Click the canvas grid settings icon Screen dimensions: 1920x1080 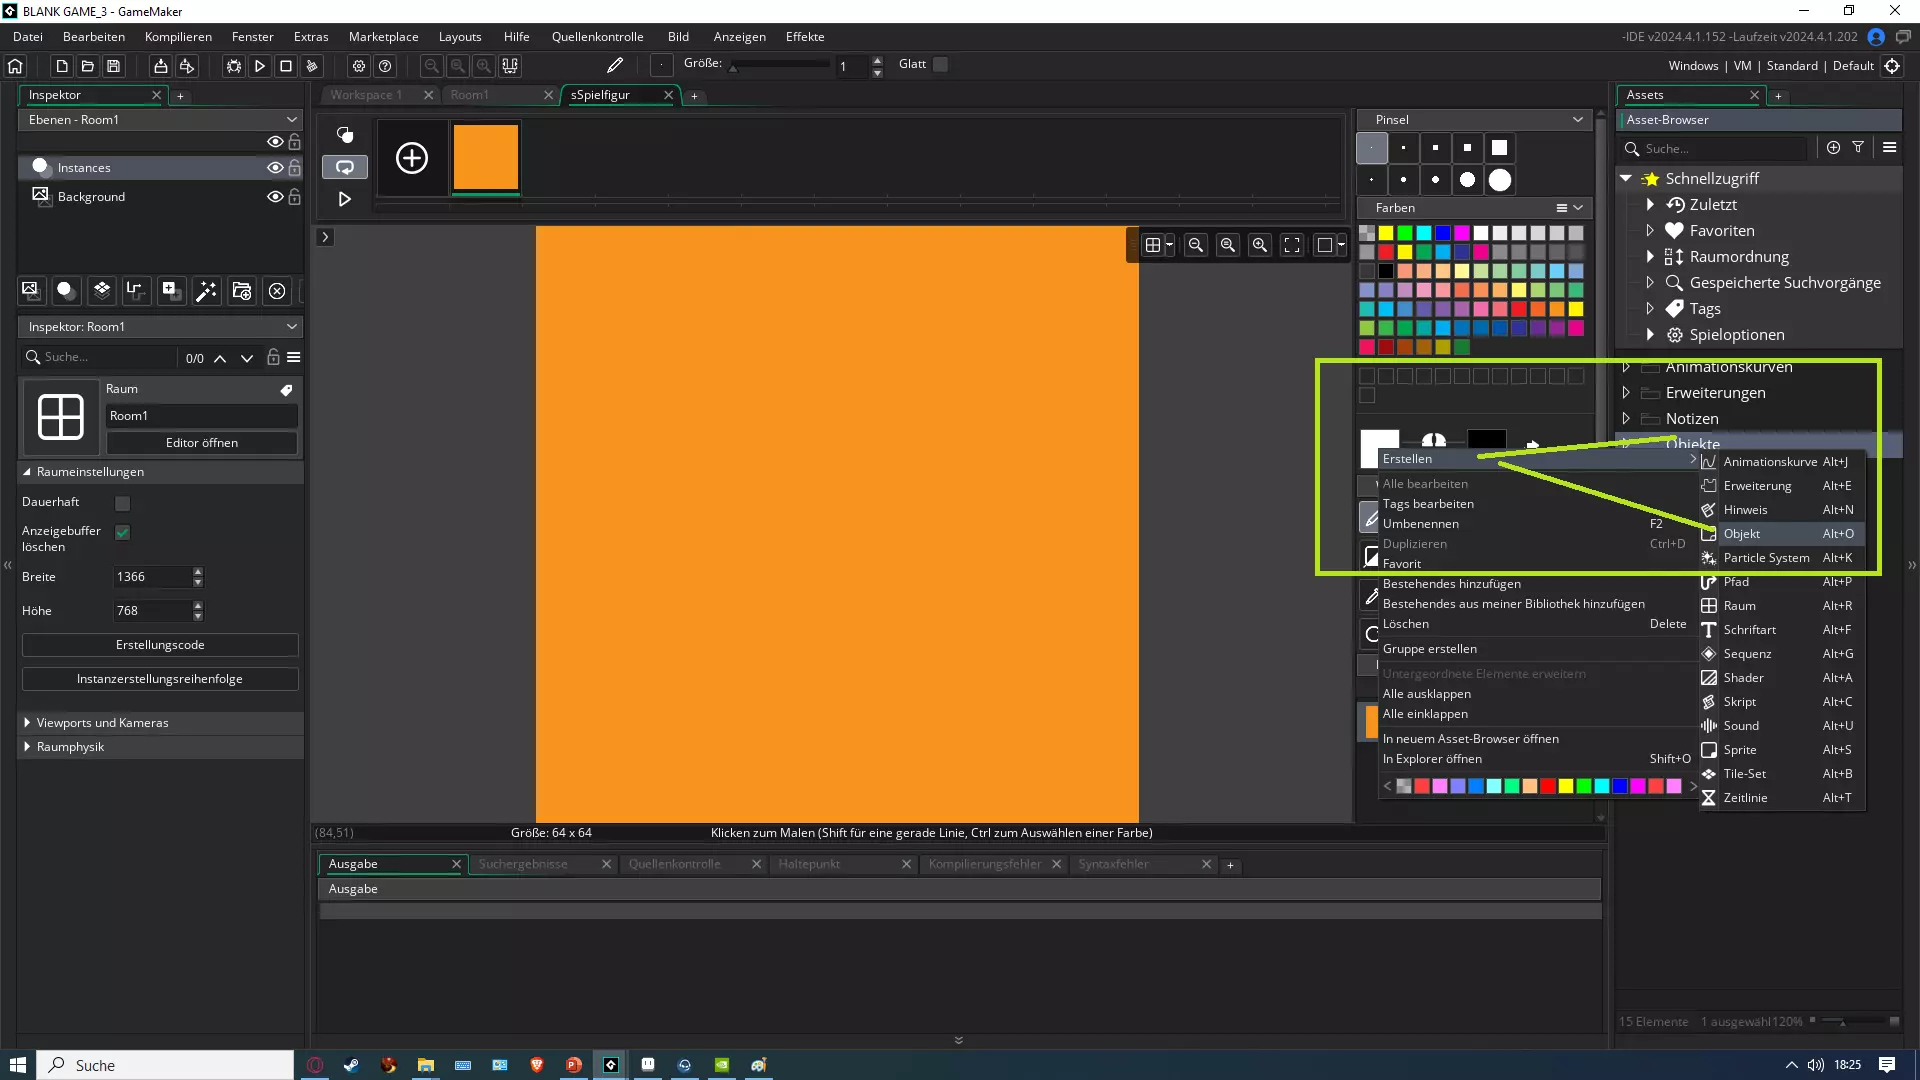point(1153,245)
